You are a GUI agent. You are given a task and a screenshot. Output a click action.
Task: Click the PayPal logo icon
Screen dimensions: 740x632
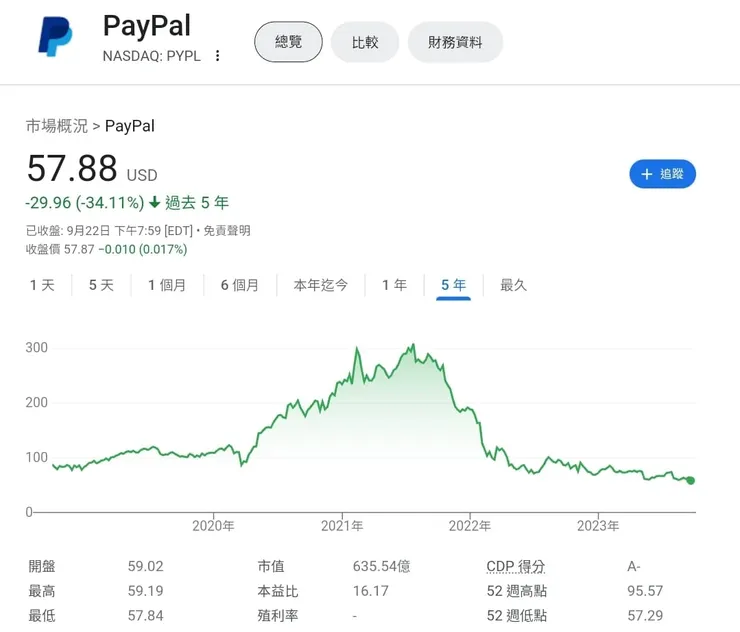click(55, 36)
